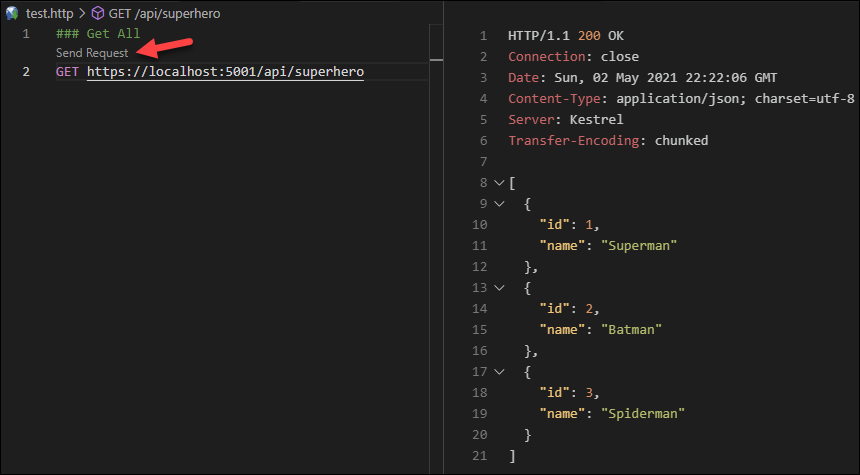Click the minimap scrollbar of request editor
Image resolution: width=860 pixels, height=475 pixels.
[436, 247]
